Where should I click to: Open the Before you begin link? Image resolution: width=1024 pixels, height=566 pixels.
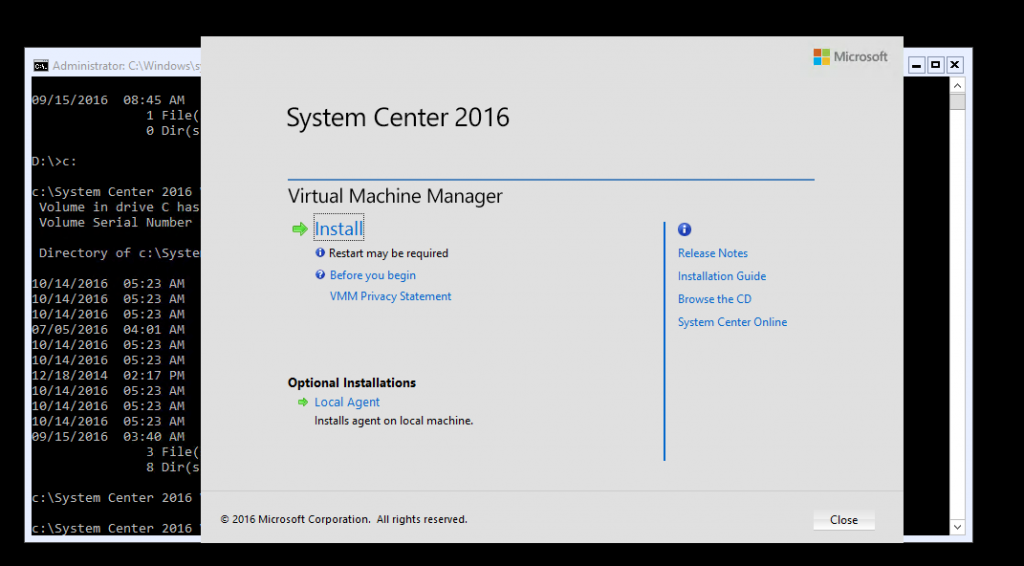372,275
